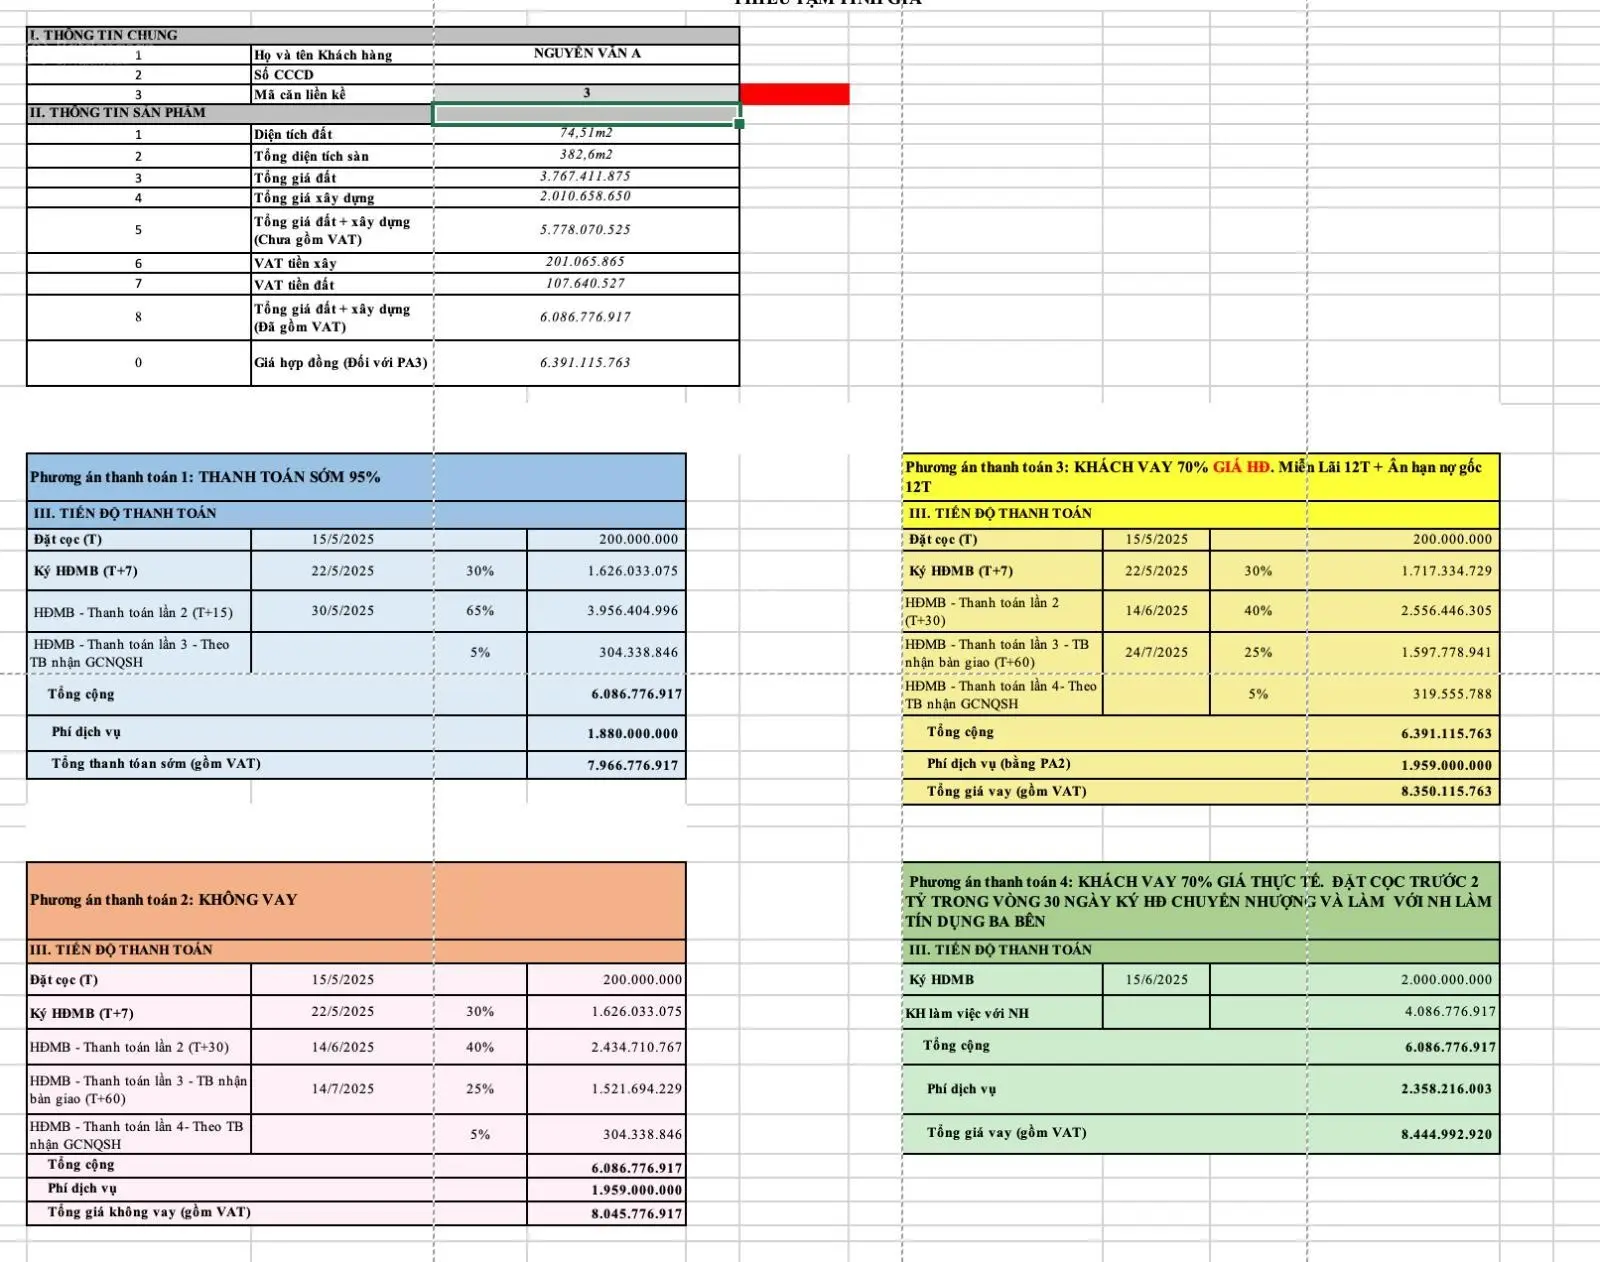Screen dimensions: 1600x1262
Task: Click the 'Họ và tên Khách hàng' label cell
Action: tap(342, 55)
